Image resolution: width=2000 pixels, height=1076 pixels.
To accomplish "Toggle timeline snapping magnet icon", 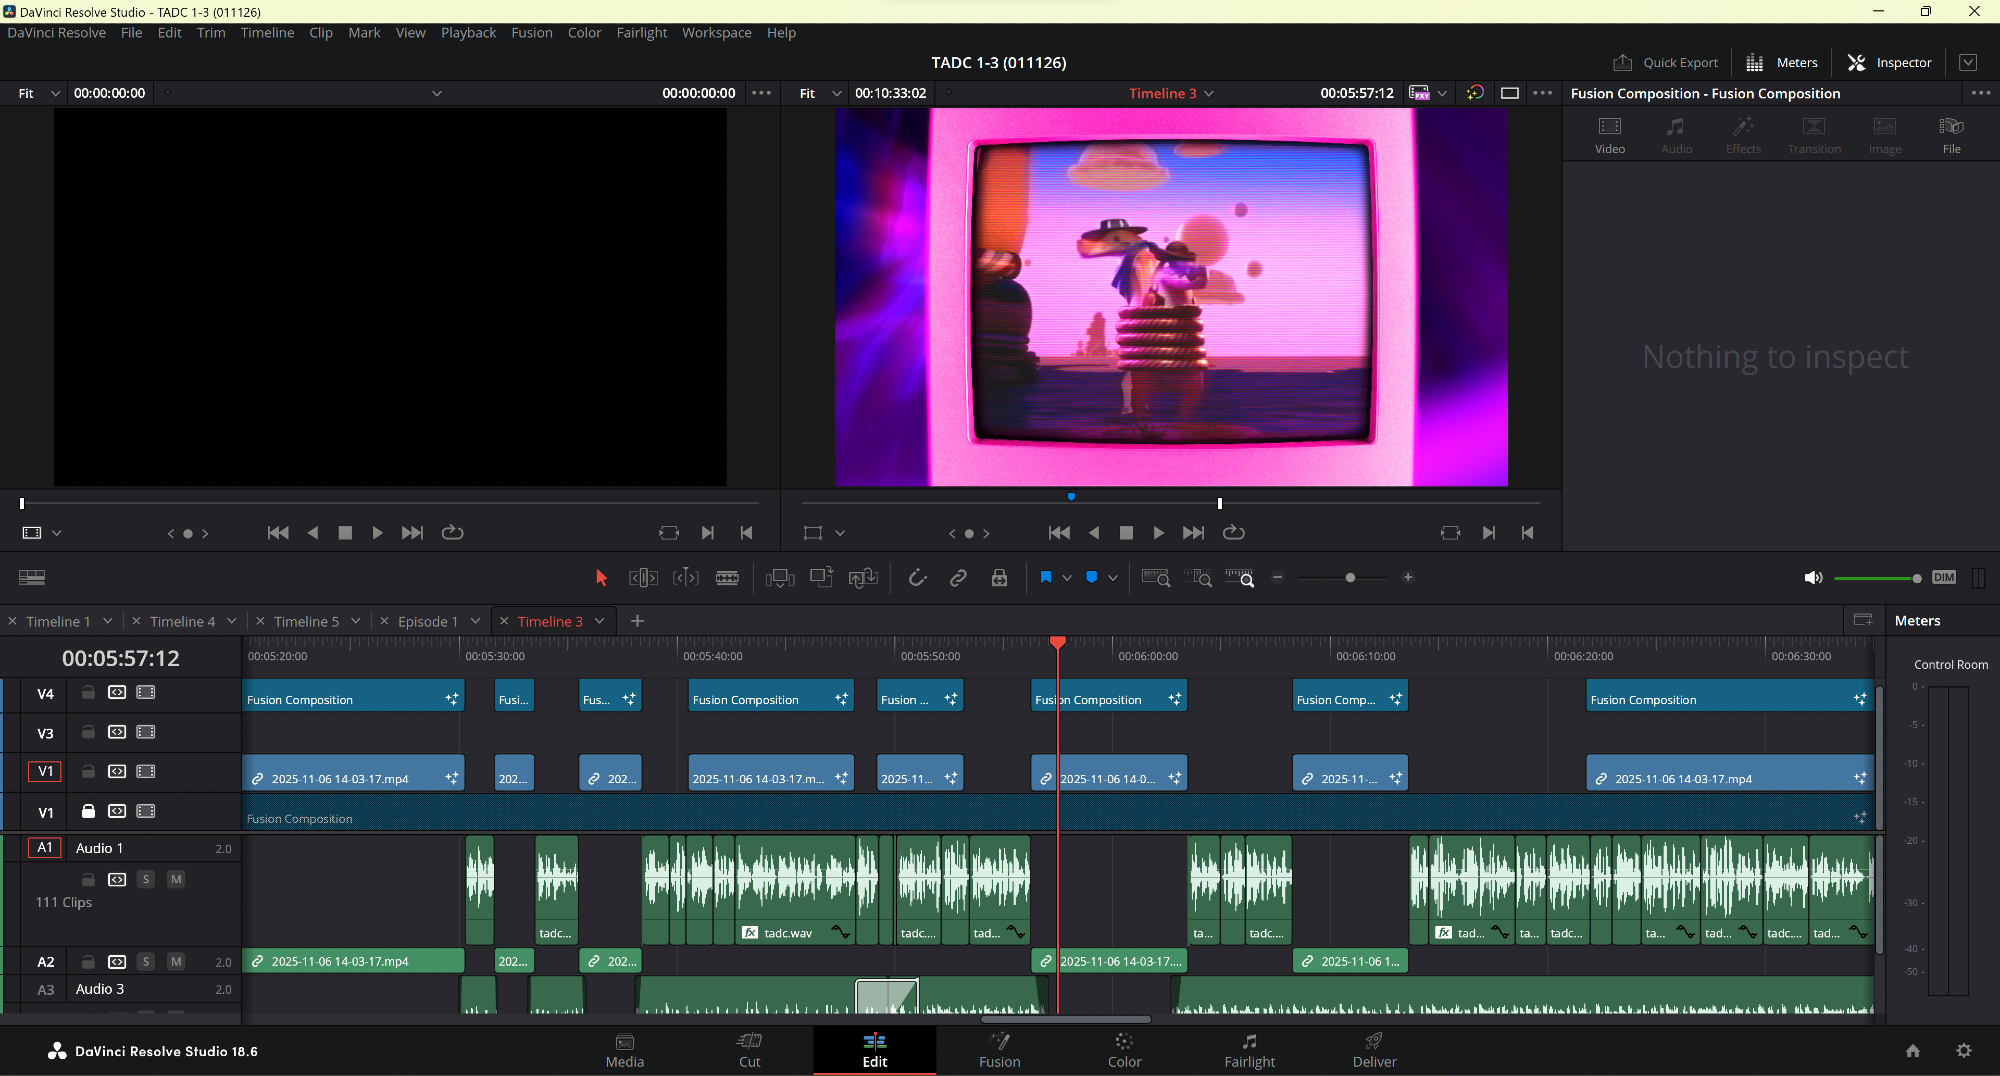I will [917, 578].
